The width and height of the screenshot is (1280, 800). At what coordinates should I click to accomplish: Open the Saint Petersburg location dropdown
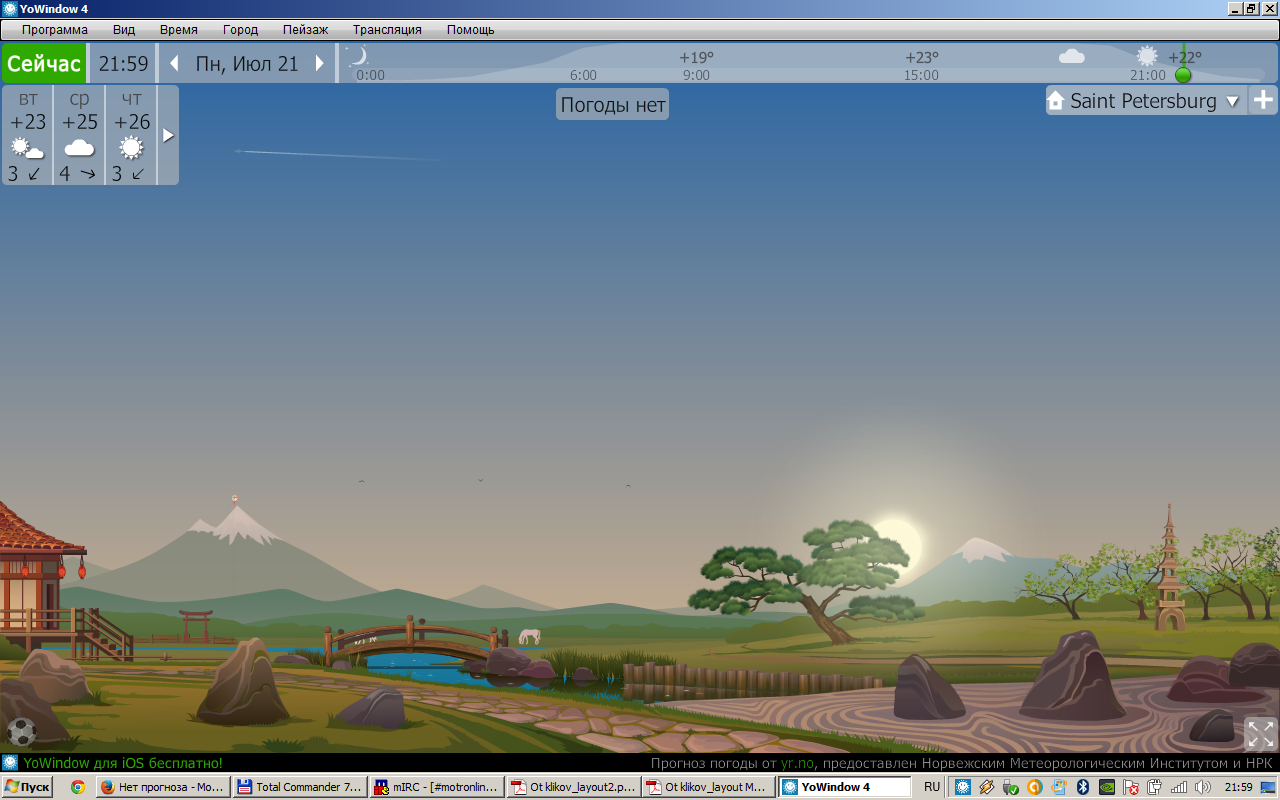tap(1232, 101)
